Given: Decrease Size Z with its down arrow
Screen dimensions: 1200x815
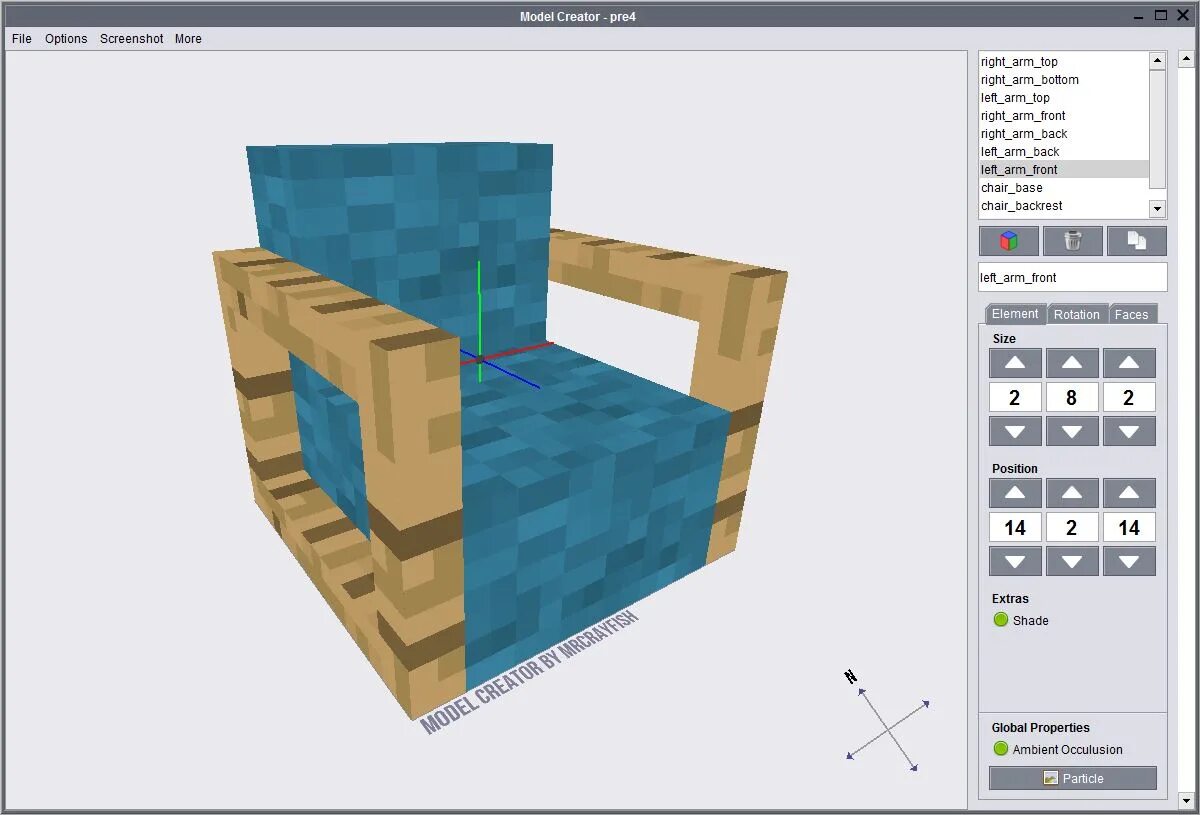Looking at the screenshot, I should (x=1129, y=432).
